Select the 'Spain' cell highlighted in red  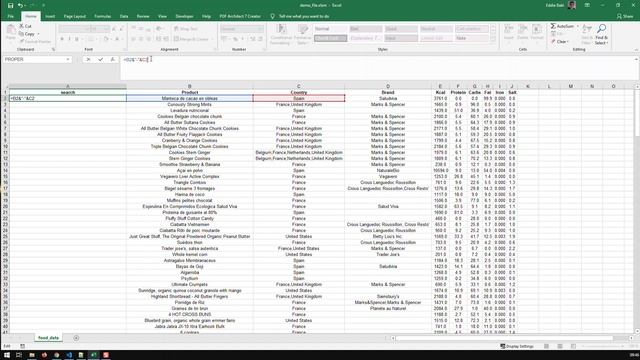click(x=299, y=98)
